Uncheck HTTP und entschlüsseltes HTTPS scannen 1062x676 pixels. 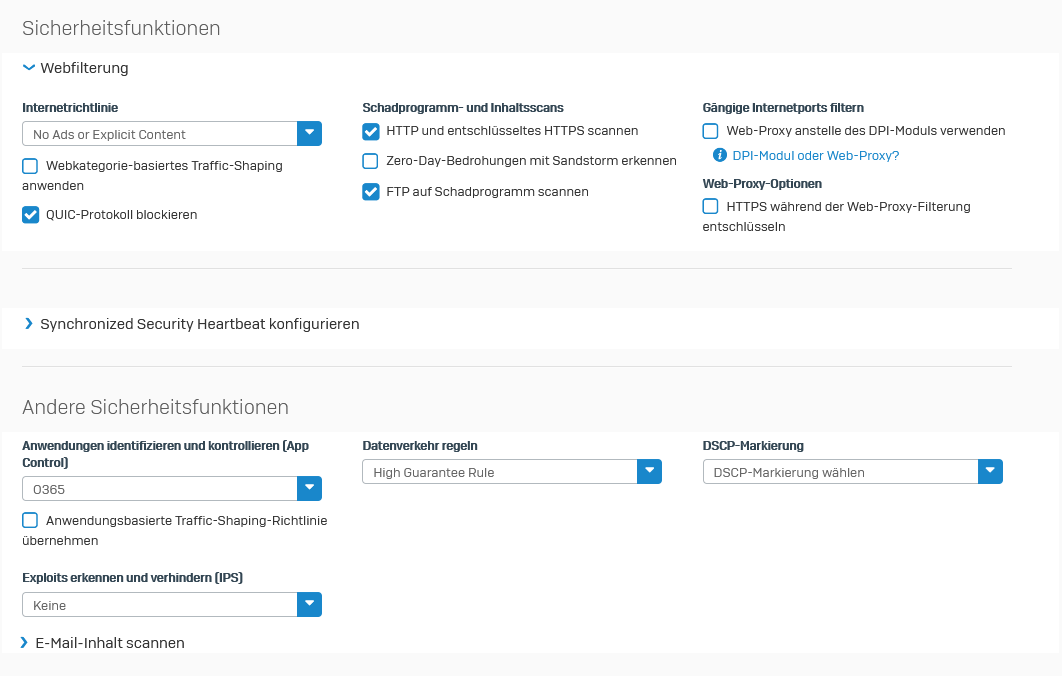(370, 131)
